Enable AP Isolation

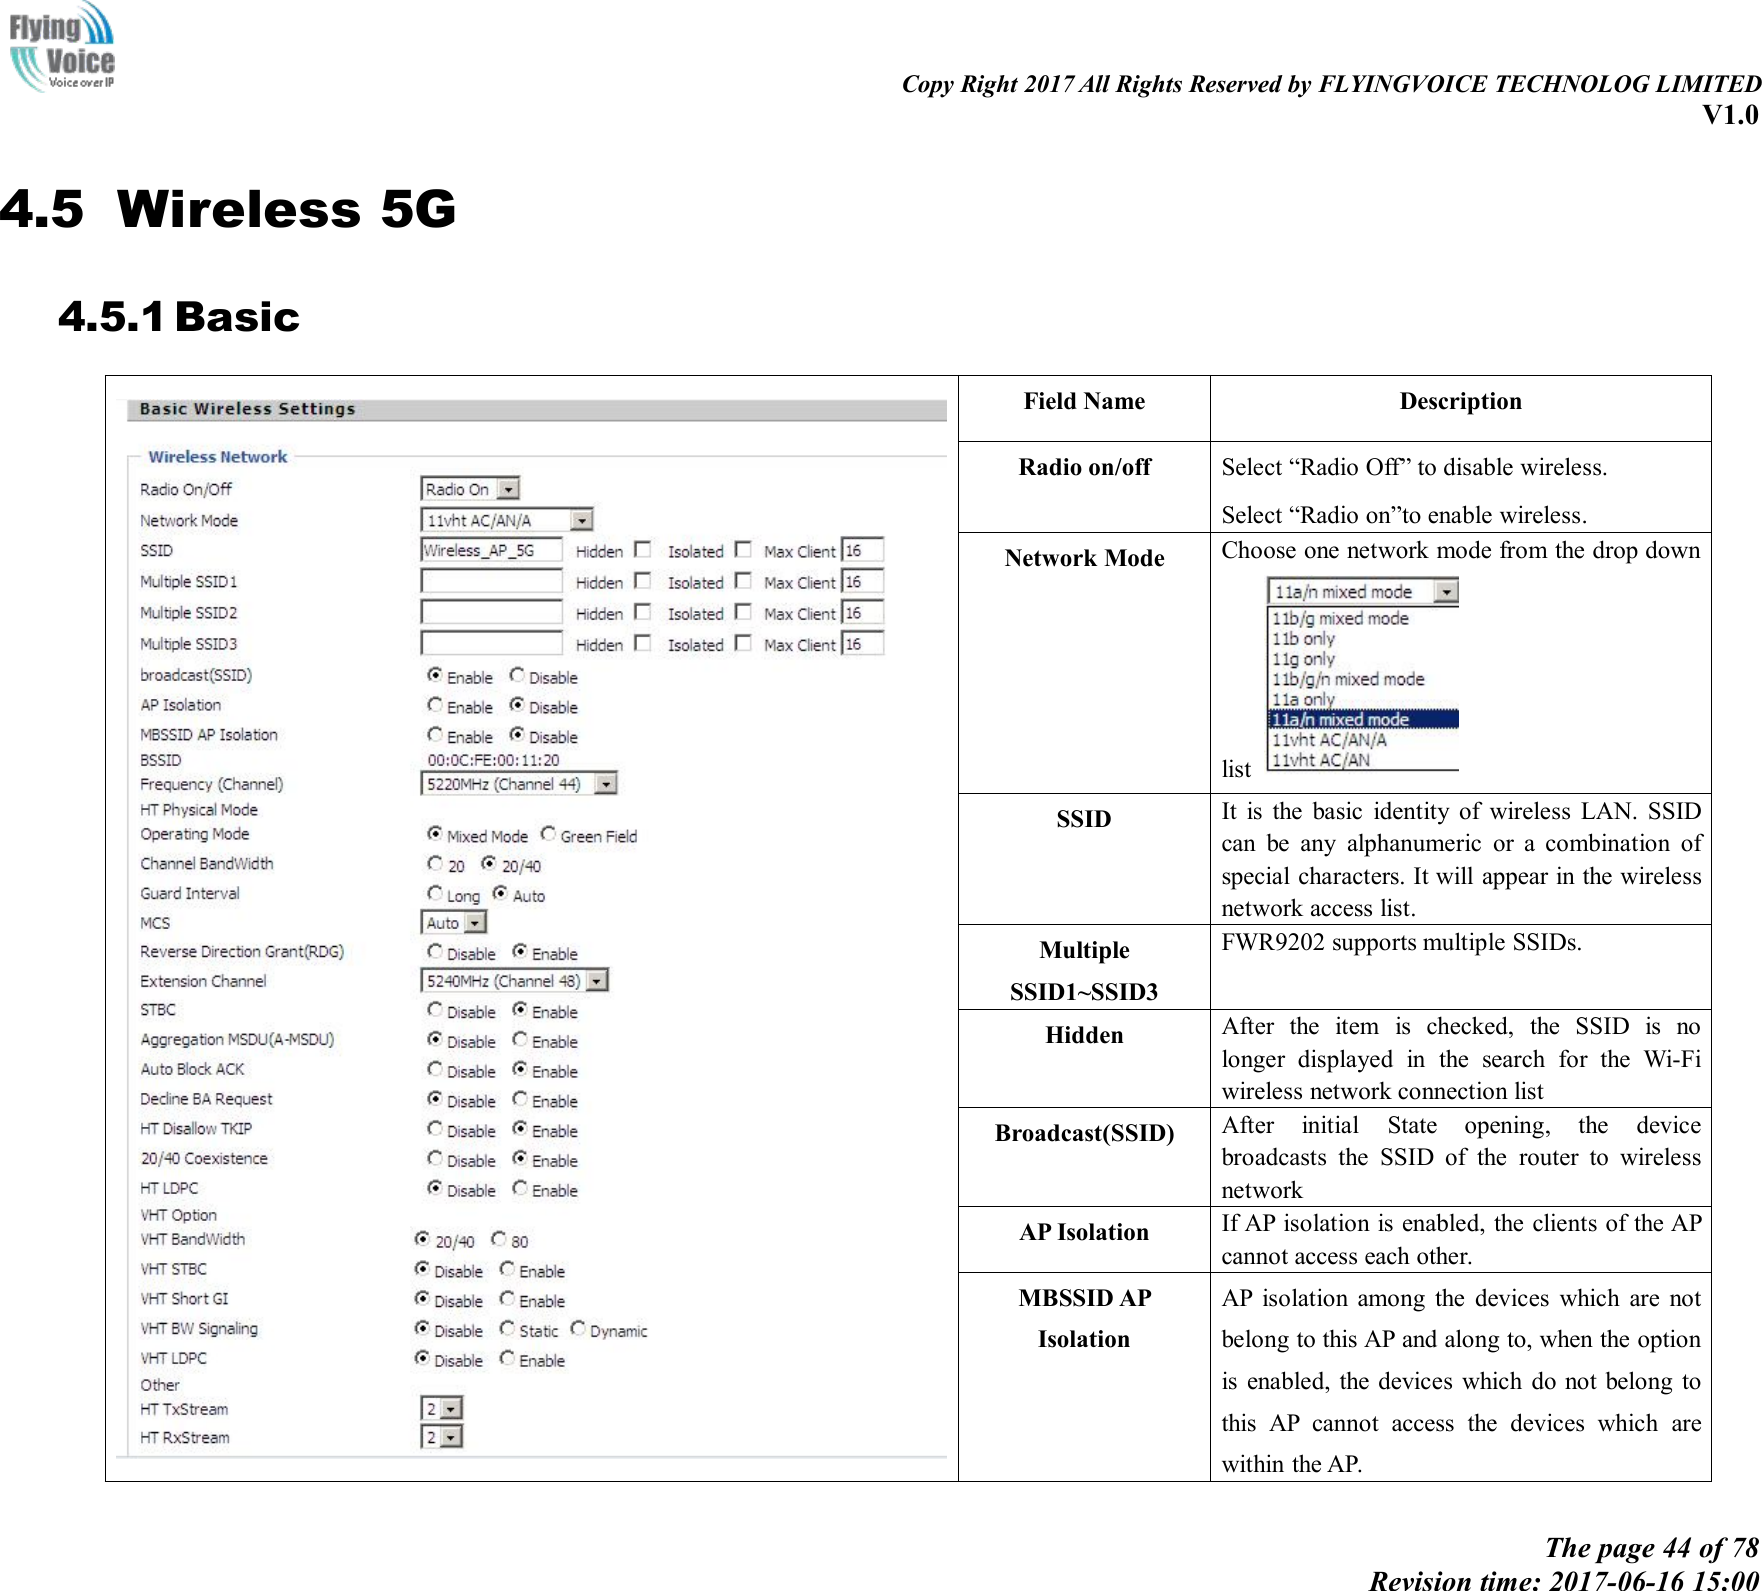(x=434, y=705)
